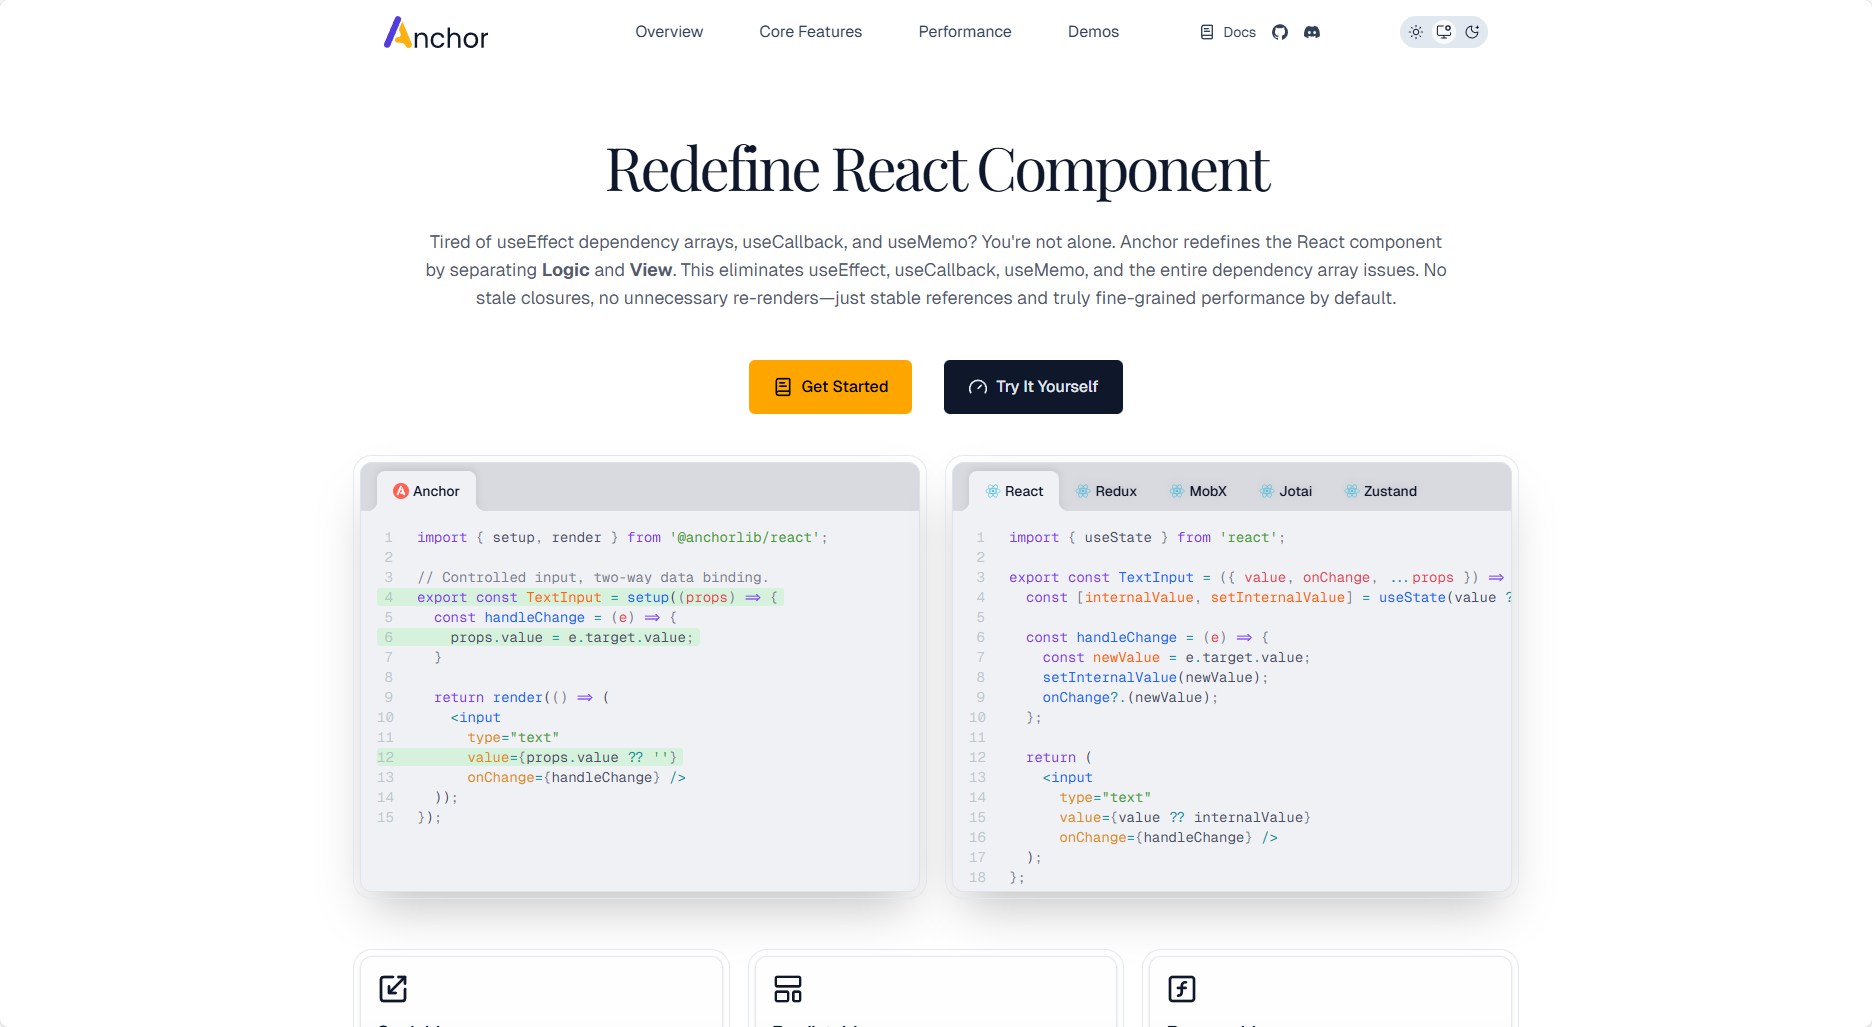Select the React tab in the comparison panel
Image resolution: width=1872 pixels, height=1027 pixels.
coord(1016,490)
